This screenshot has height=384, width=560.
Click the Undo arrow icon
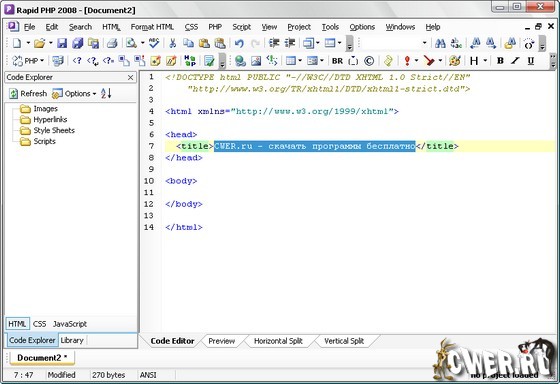[x=239, y=43]
